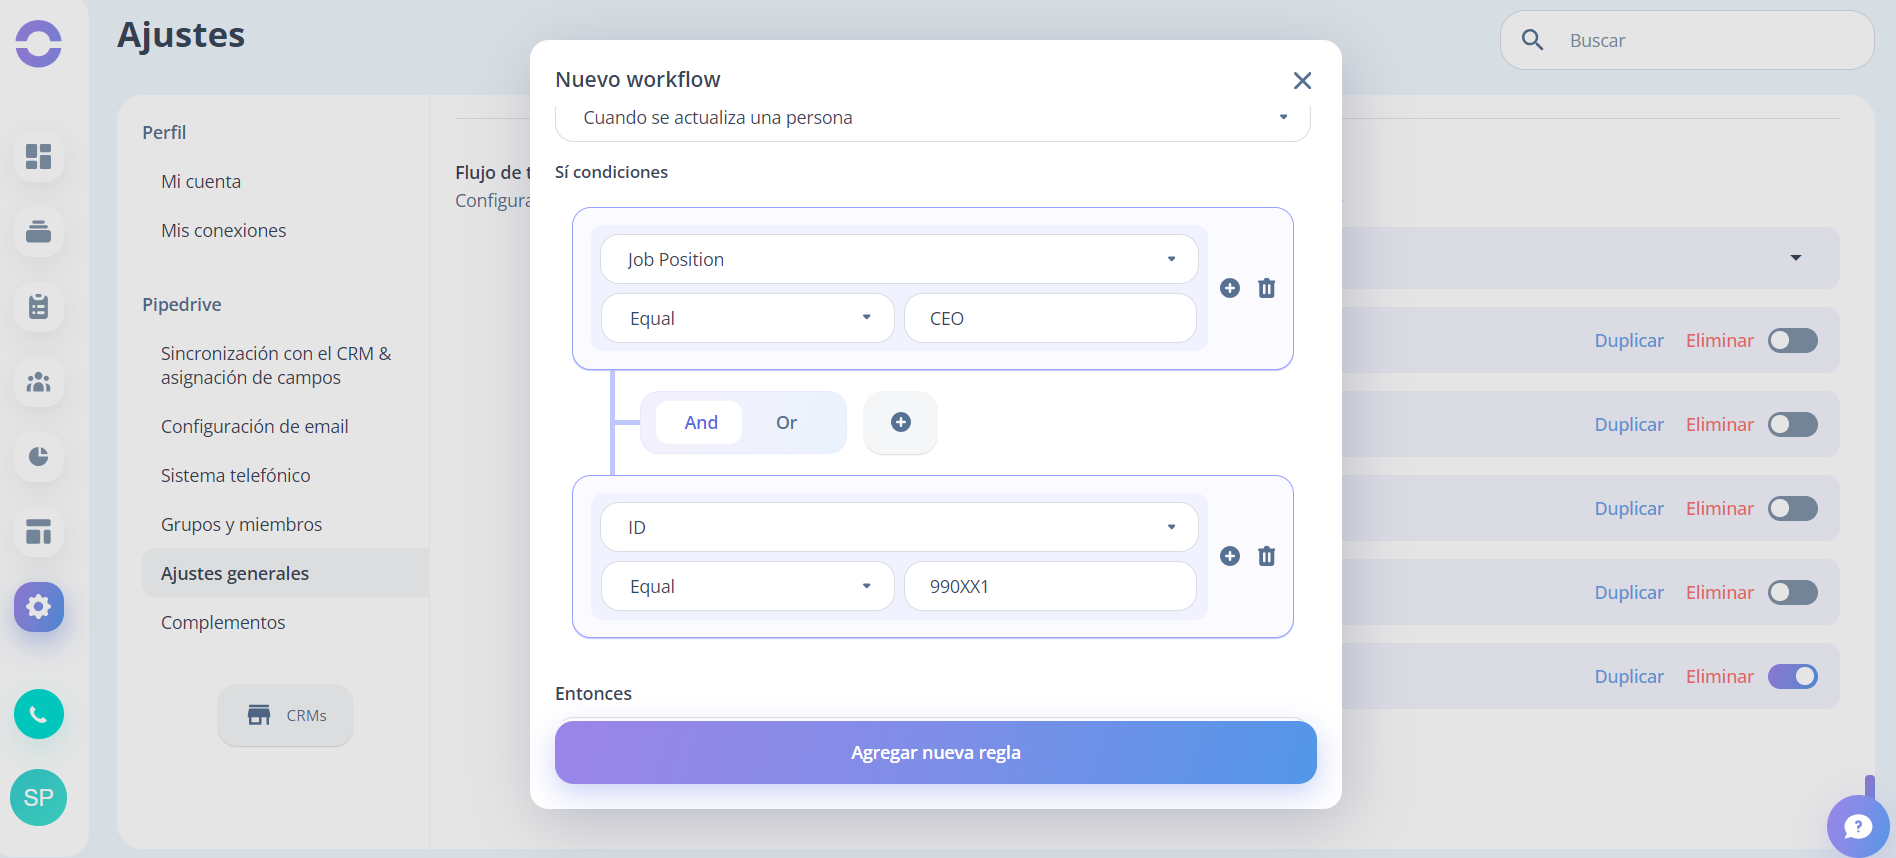Add condition group with plus next to And/Or

pyautogui.click(x=901, y=422)
